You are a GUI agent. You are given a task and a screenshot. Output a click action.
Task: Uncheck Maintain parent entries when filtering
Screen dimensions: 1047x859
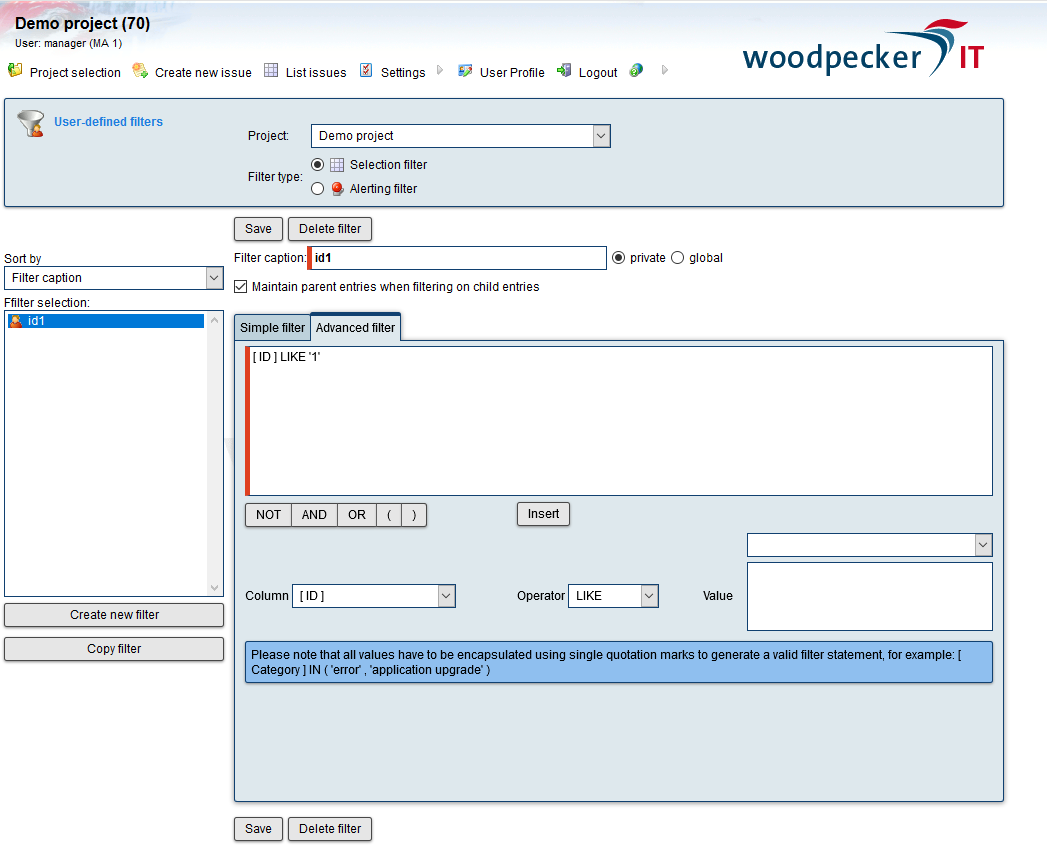coord(238,286)
